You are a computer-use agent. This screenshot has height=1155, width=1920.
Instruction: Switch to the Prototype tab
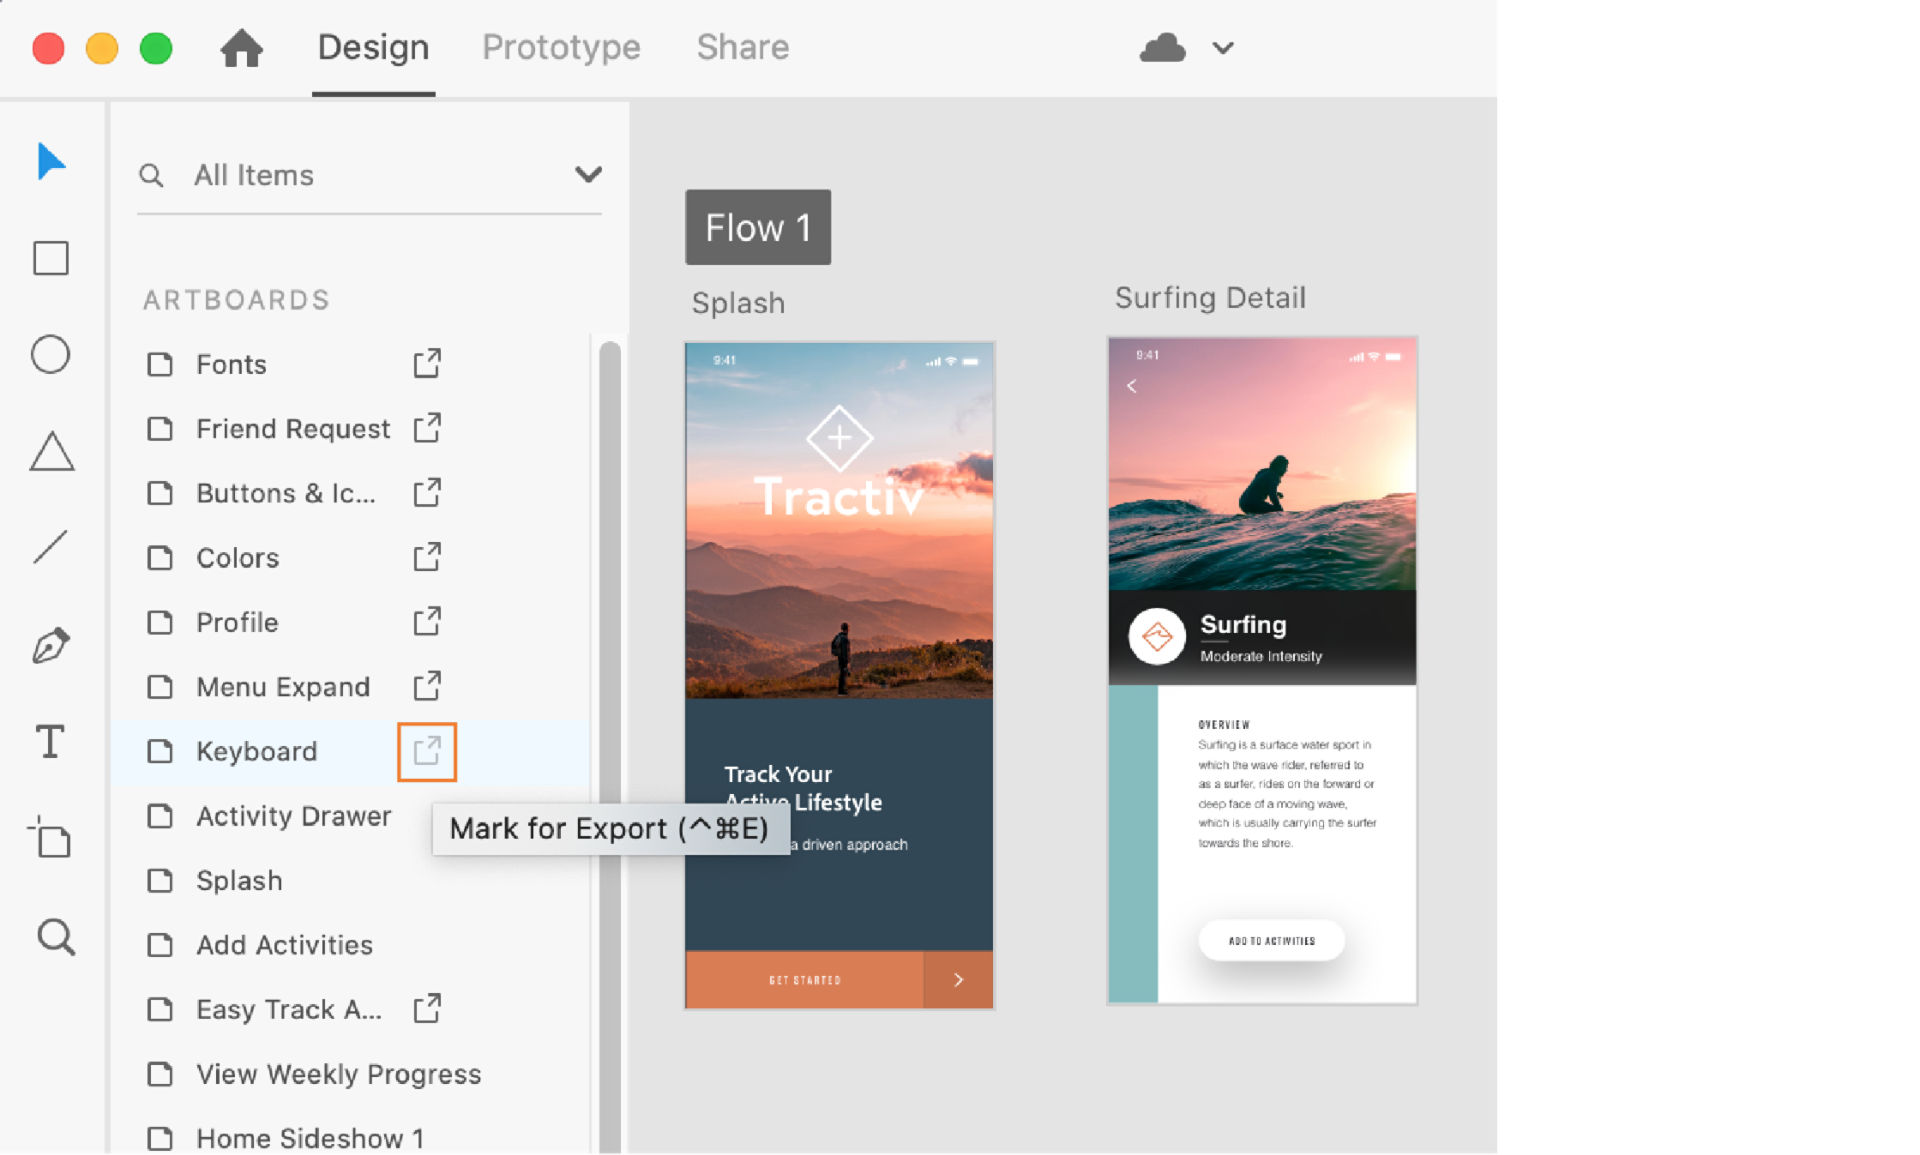click(x=561, y=47)
